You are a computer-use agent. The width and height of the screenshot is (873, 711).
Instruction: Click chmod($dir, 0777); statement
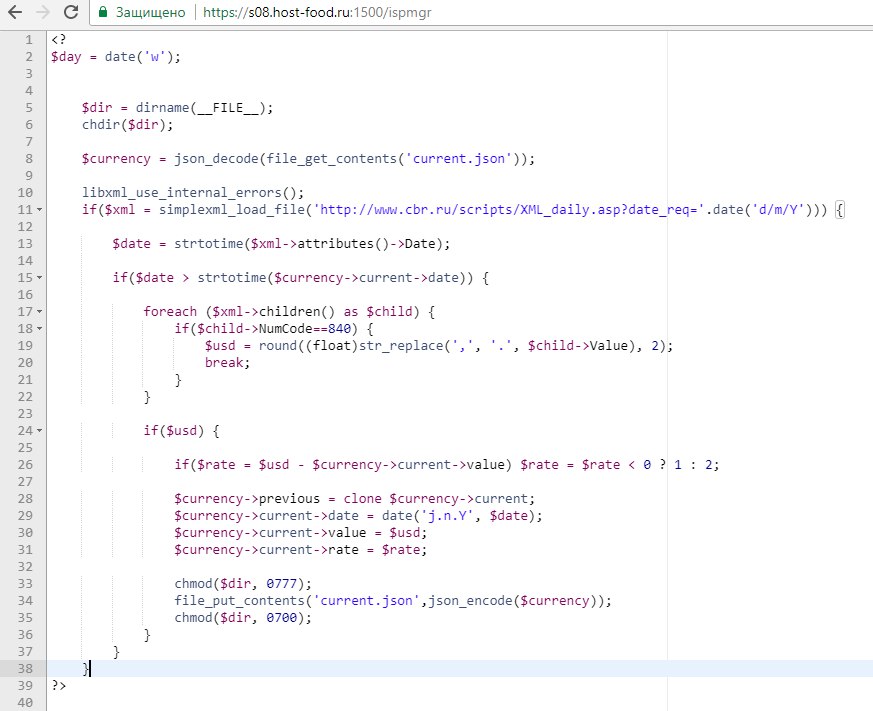point(243,583)
